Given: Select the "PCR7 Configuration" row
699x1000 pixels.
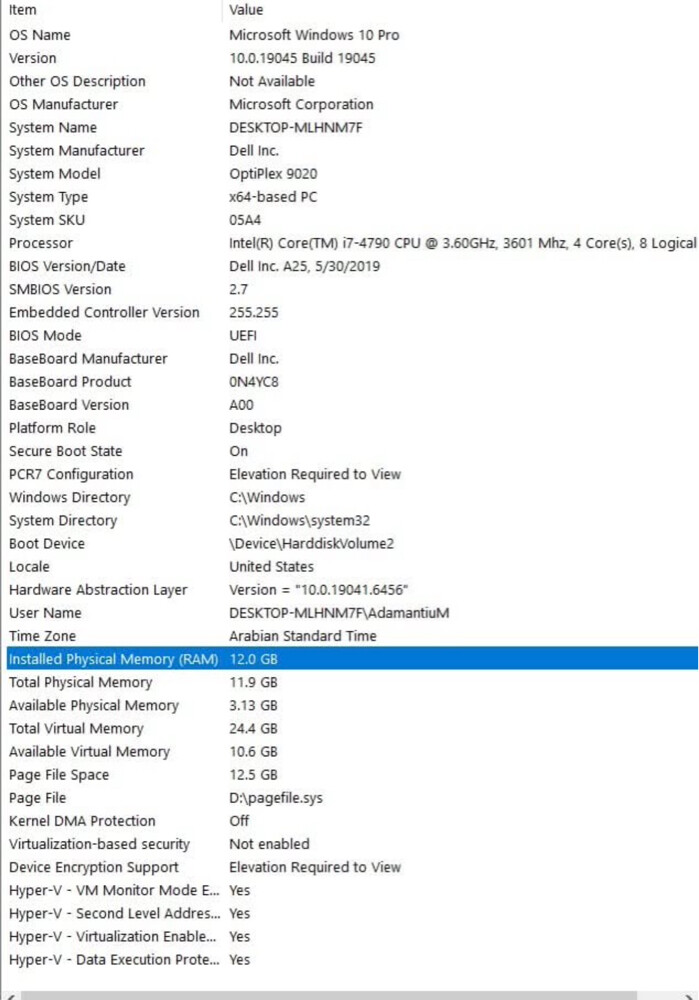Looking at the screenshot, I should (x=352, y=474).
